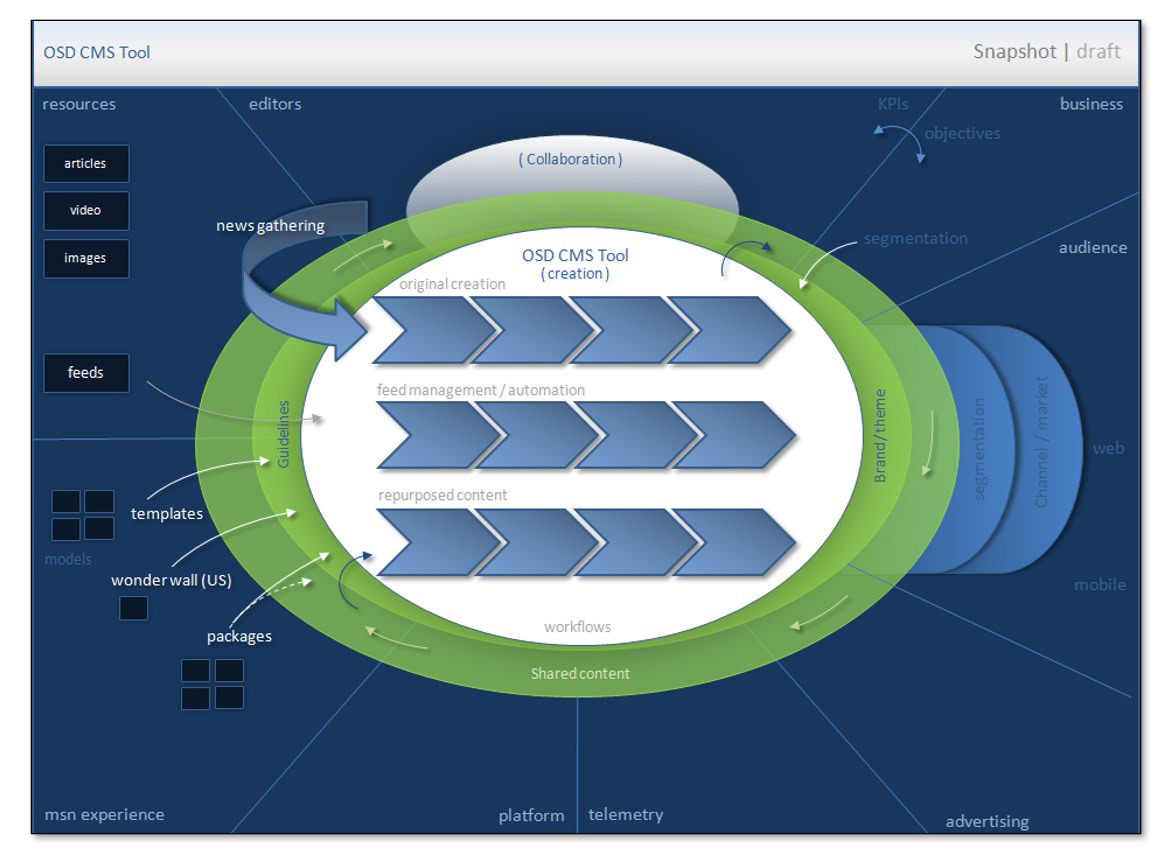Click the 'telemetry' label
The width and height of the screenshot is (1172, 862).
[x=626, y=815]
